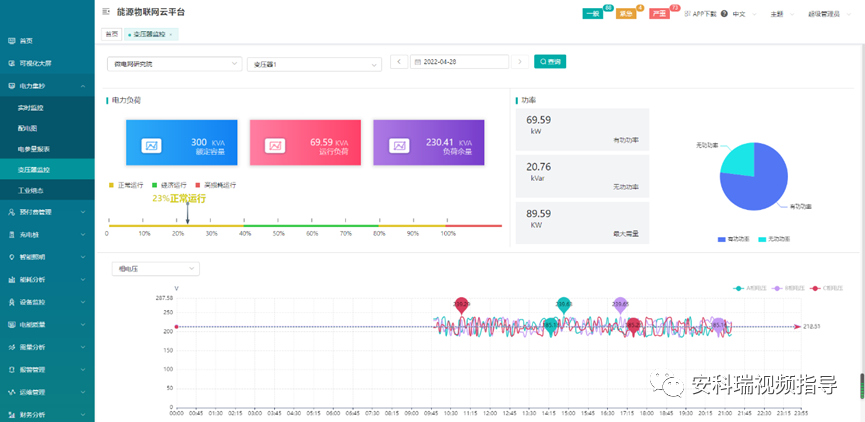Select the highlighted 变压器监控 submenu item
The height and width of the screenshot is (422, 865).
47,169
